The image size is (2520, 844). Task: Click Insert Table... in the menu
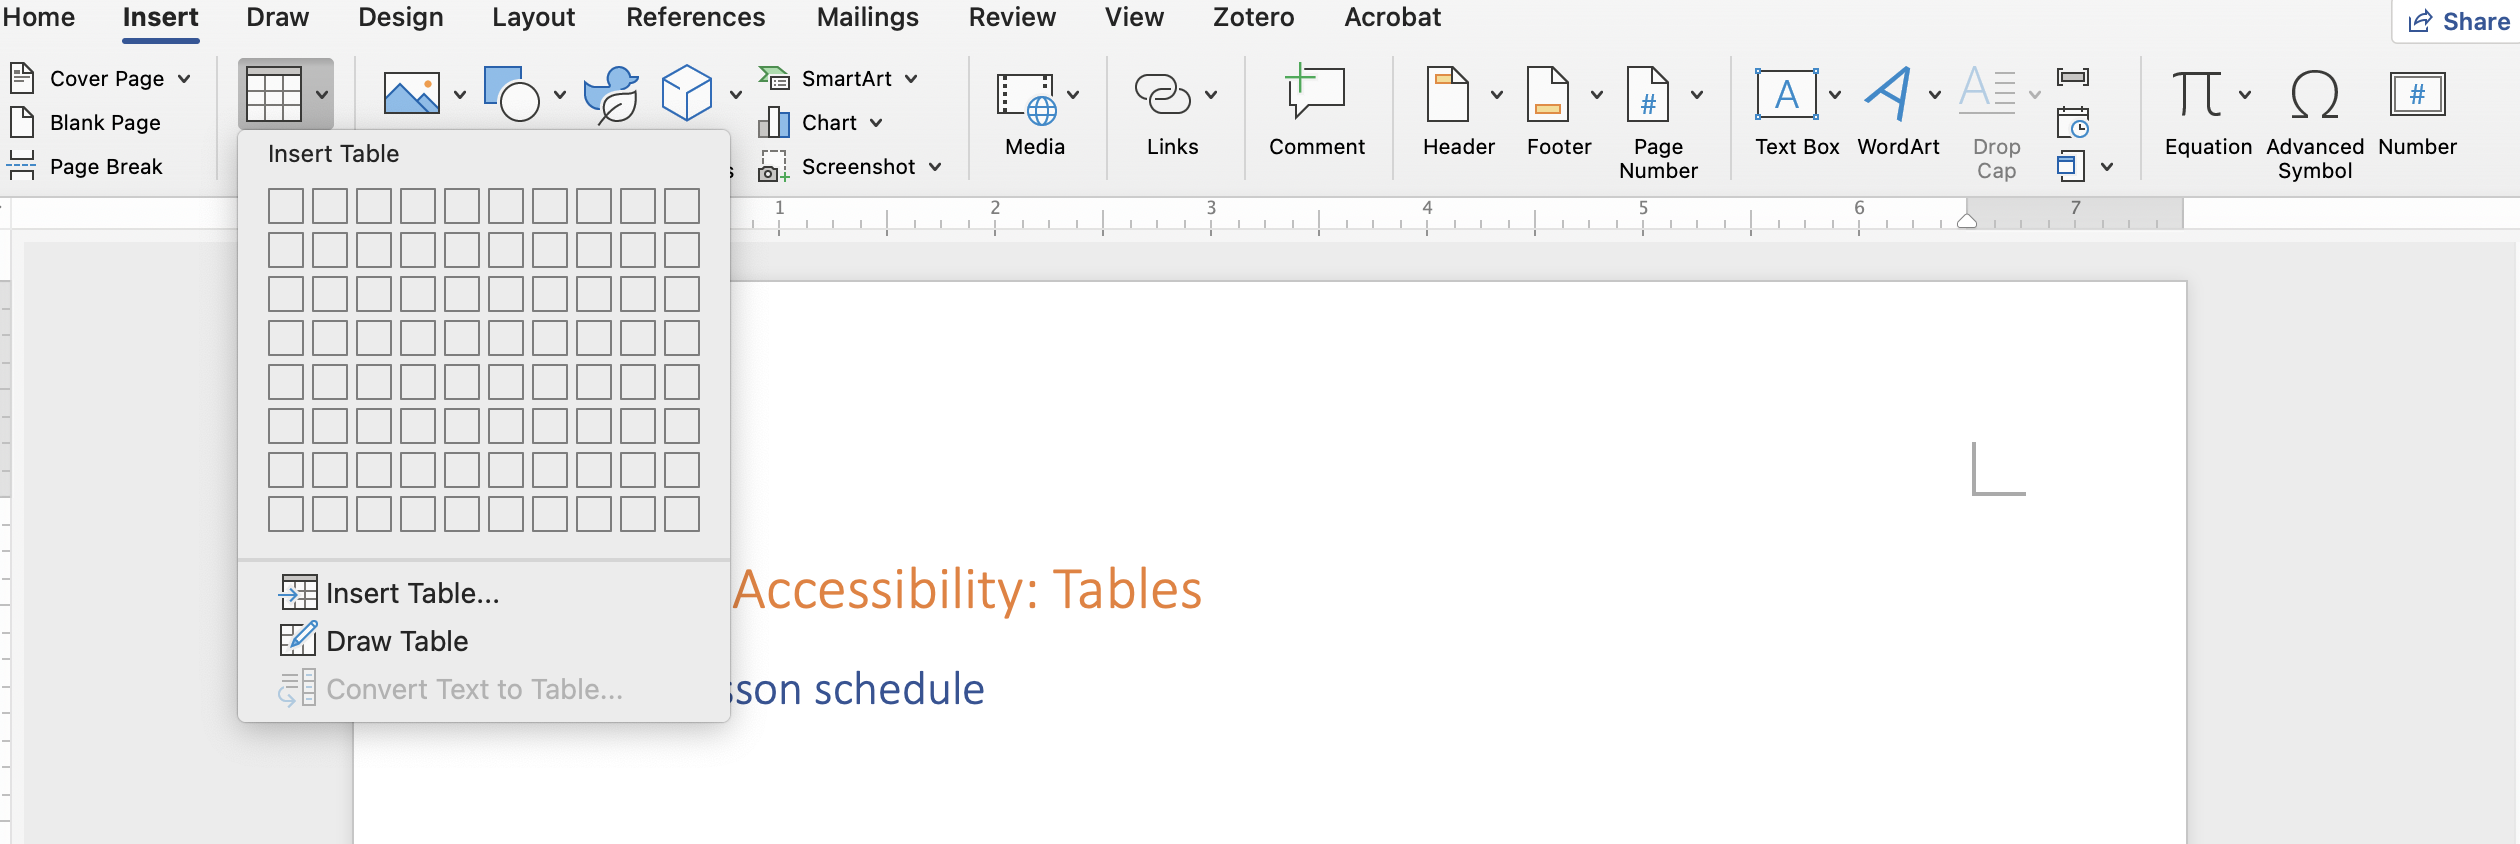point(411,592)
